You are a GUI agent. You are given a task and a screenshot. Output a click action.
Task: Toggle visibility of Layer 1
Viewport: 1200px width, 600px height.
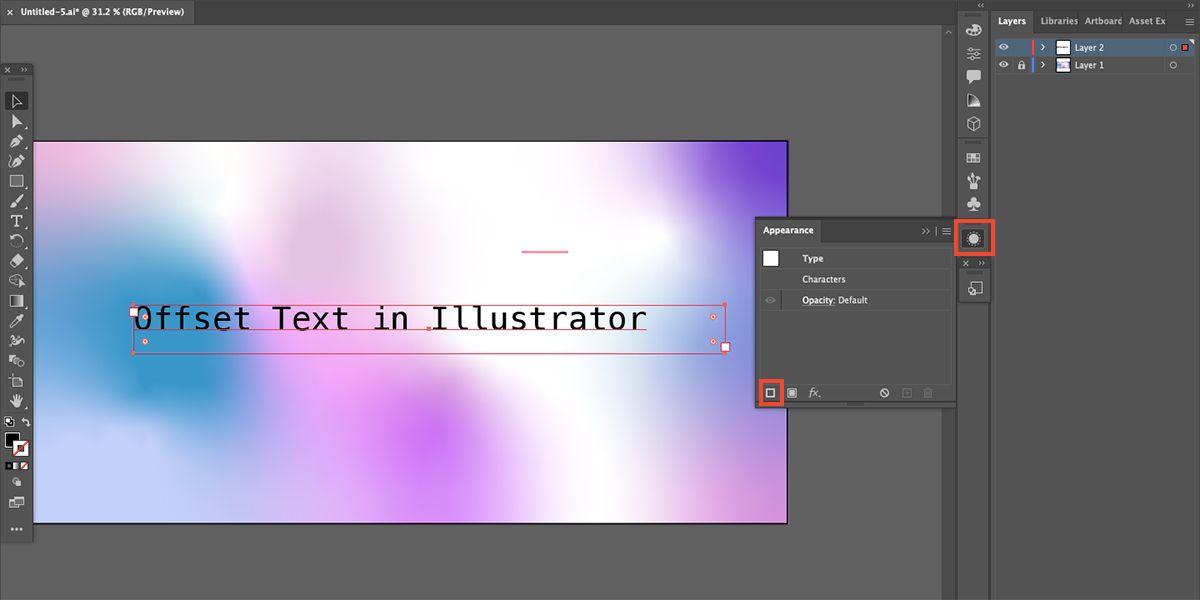1004,65
